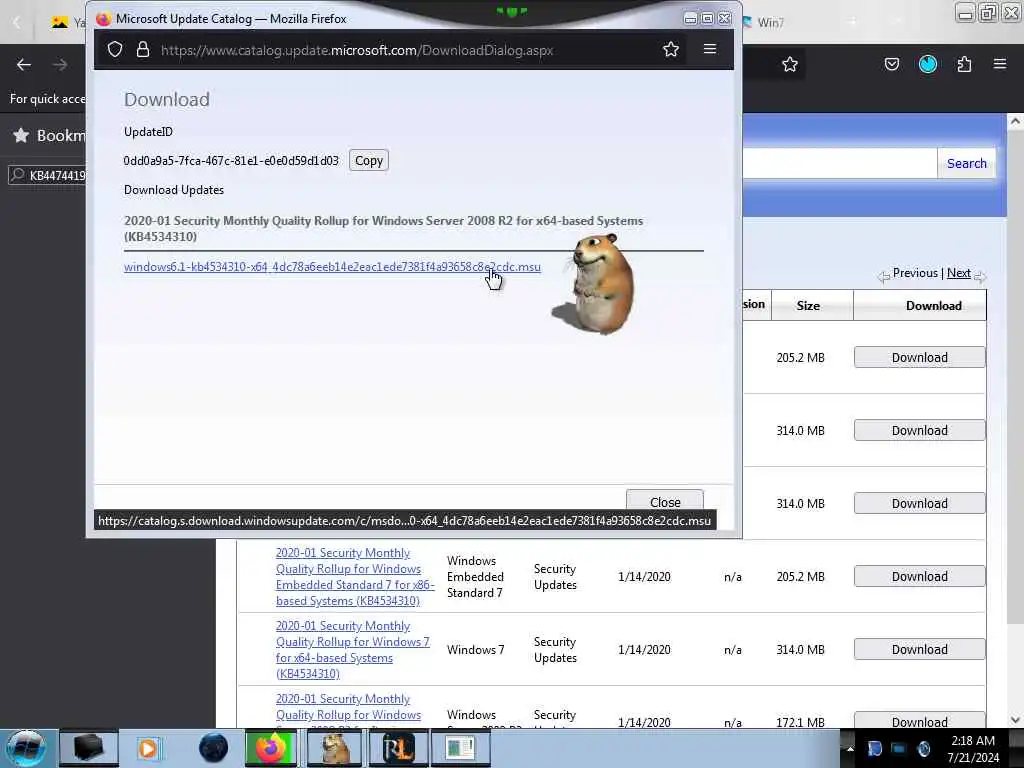Click the hamster app taskbar icon
The width and height of the screenshot is (1024, 768).
click(x=334, y=748)
